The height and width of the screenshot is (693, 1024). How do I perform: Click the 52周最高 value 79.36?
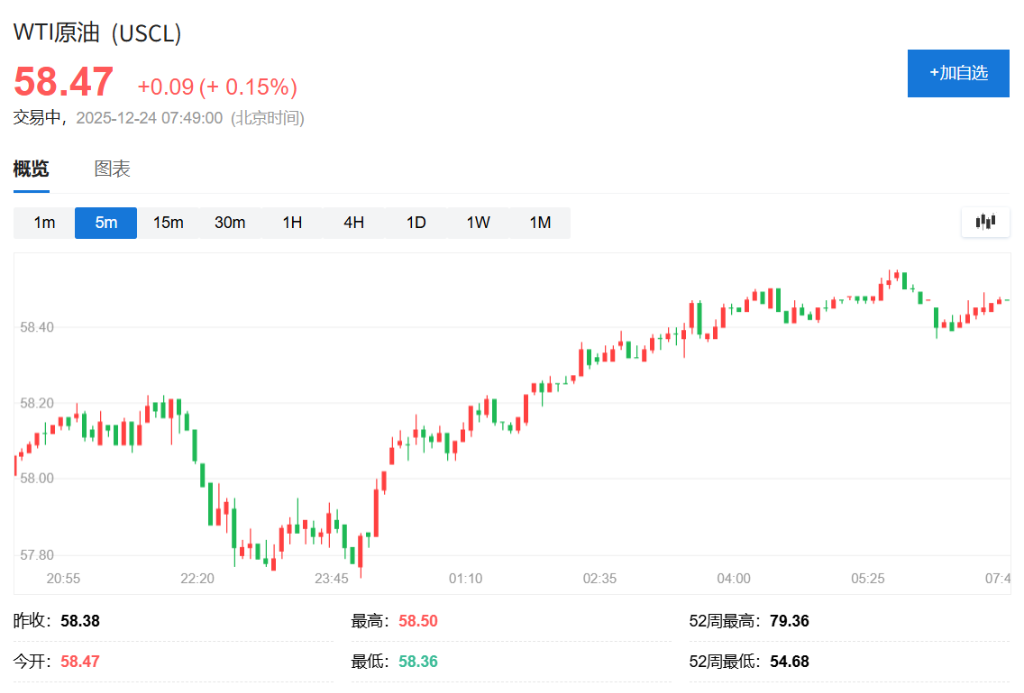point(789,621)
